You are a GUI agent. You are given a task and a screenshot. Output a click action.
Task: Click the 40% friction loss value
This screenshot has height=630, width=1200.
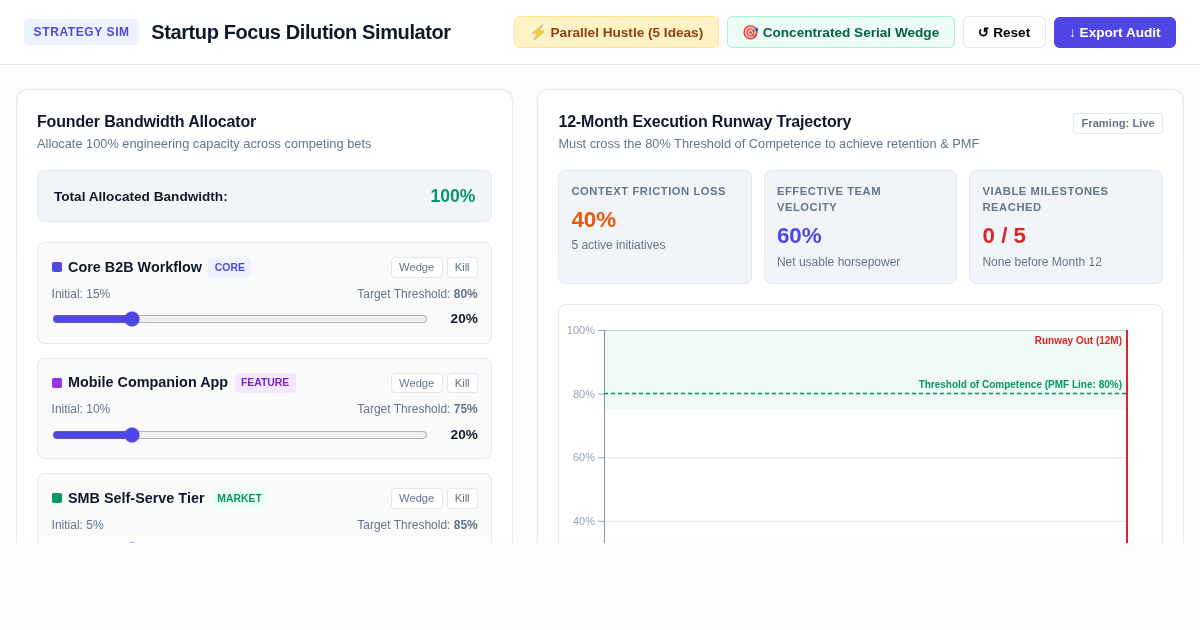(x=594, y=220)
